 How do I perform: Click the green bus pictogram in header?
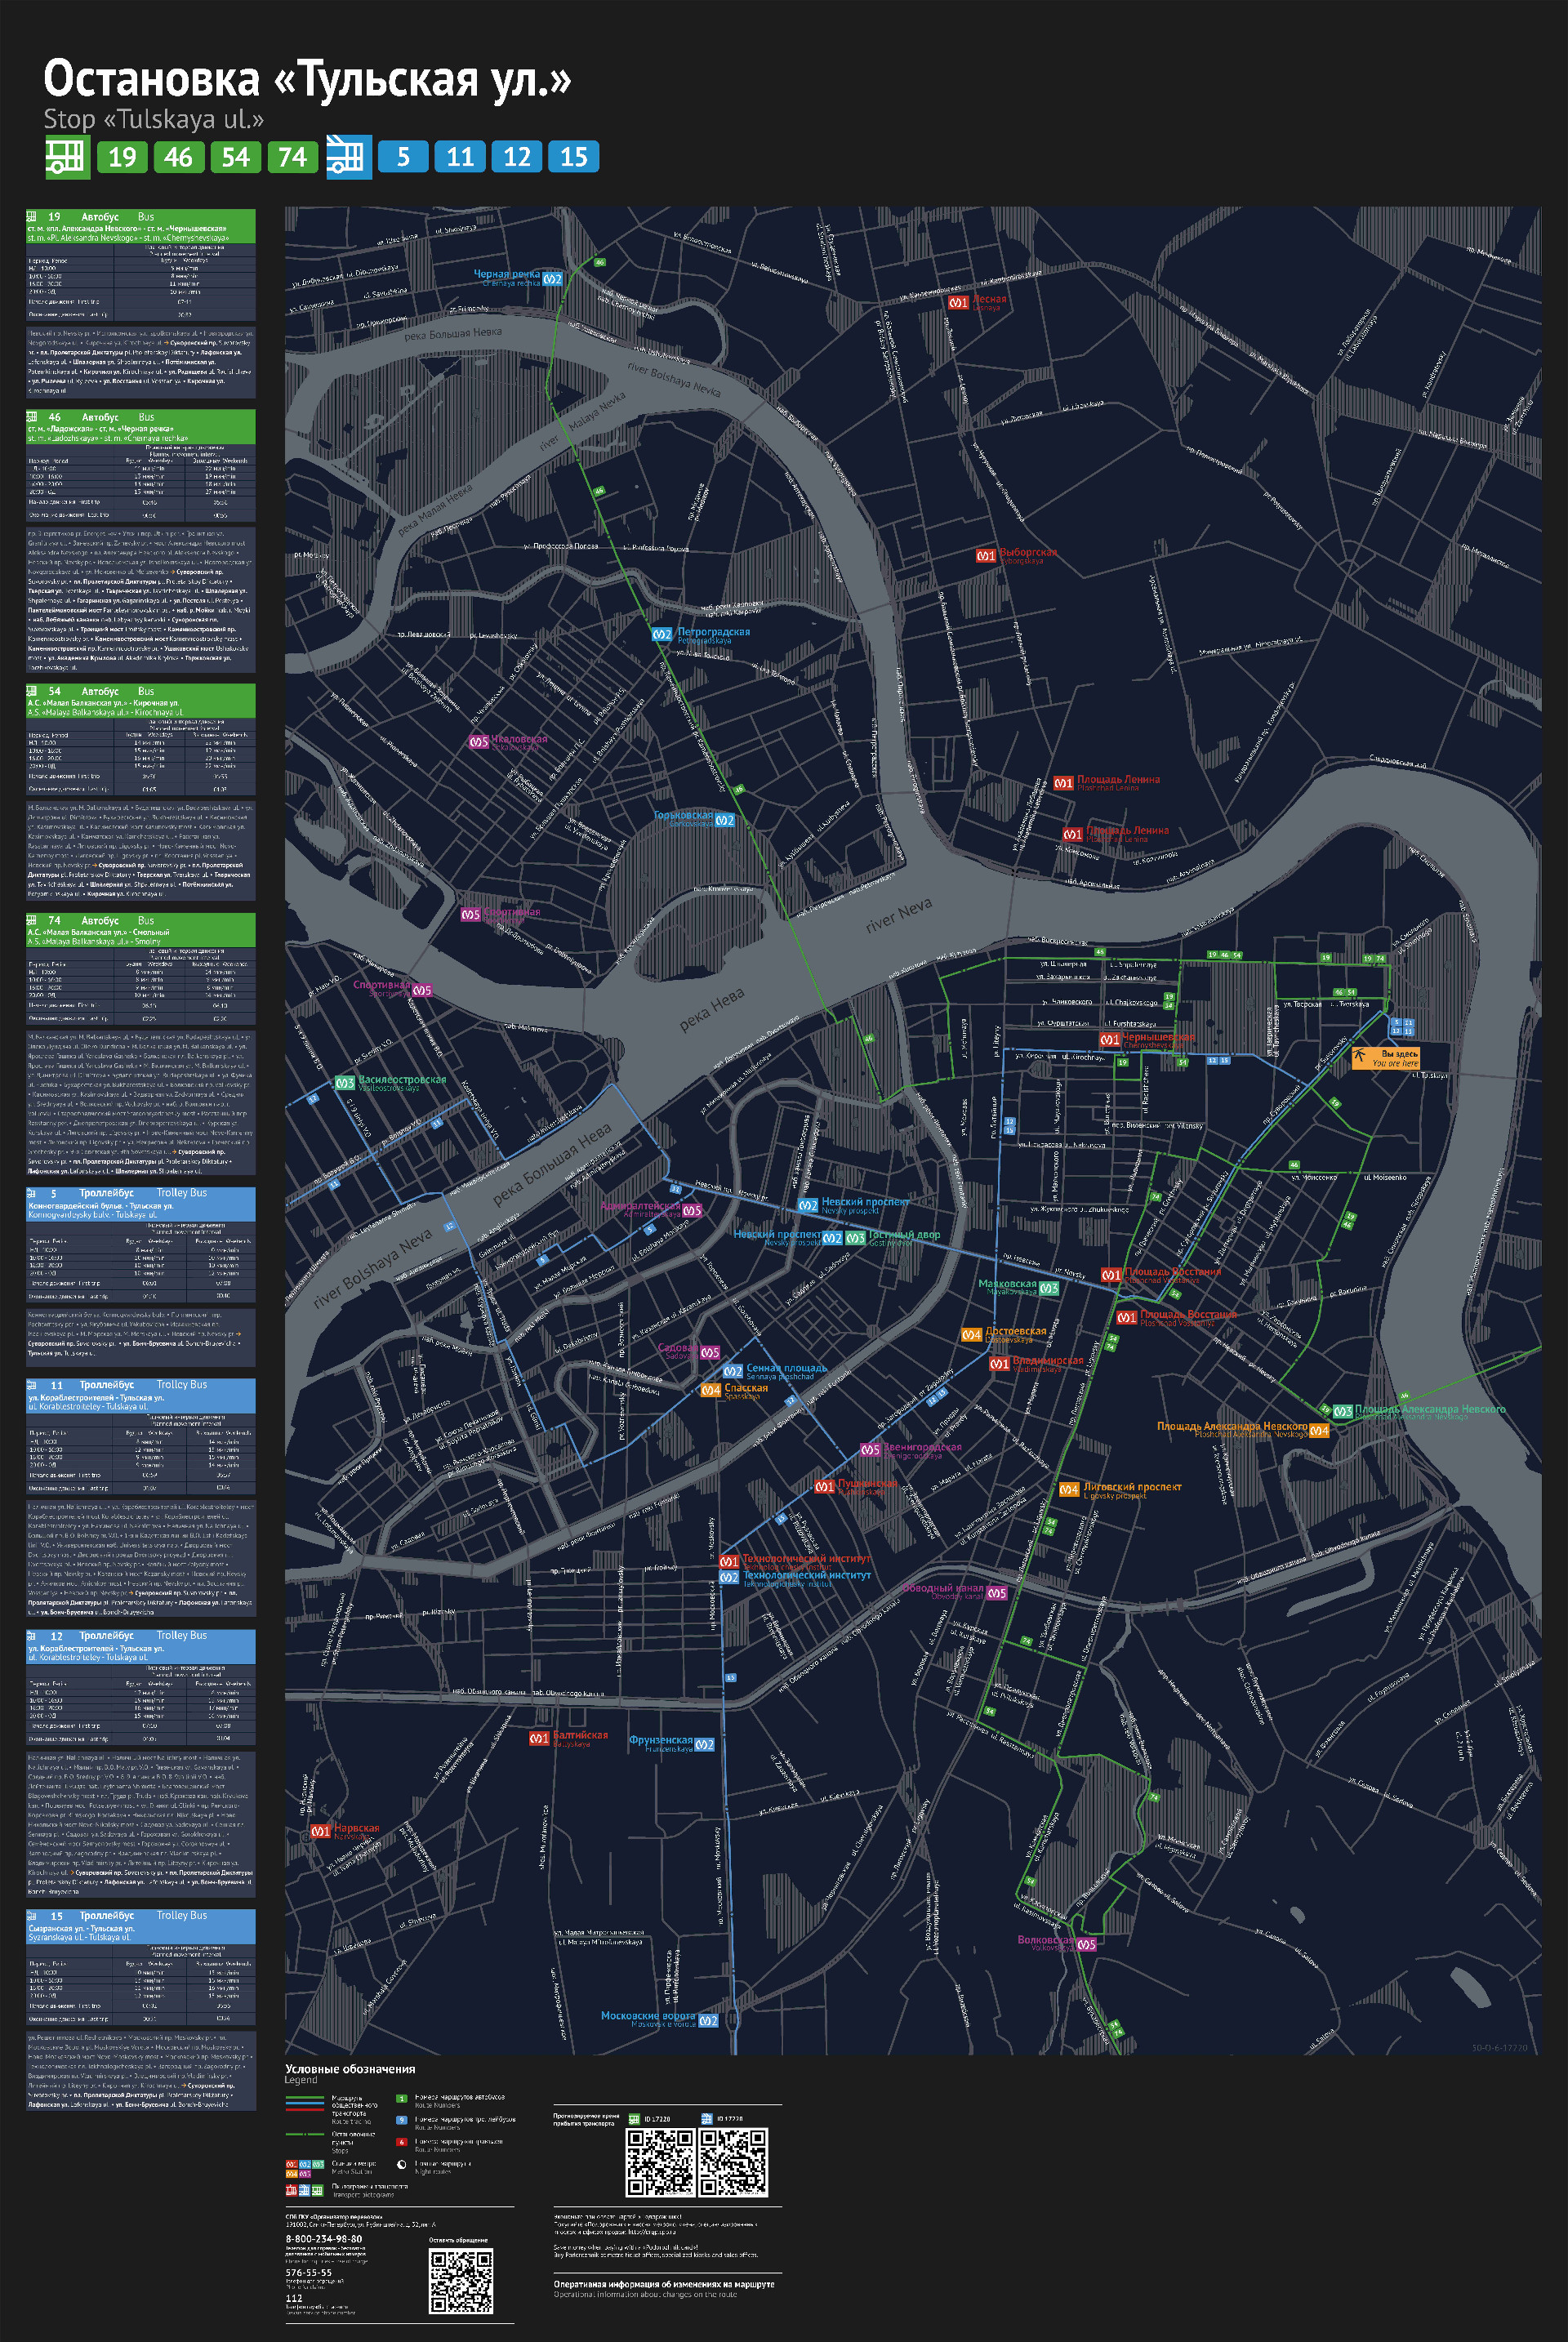click(x=67, y=157)
